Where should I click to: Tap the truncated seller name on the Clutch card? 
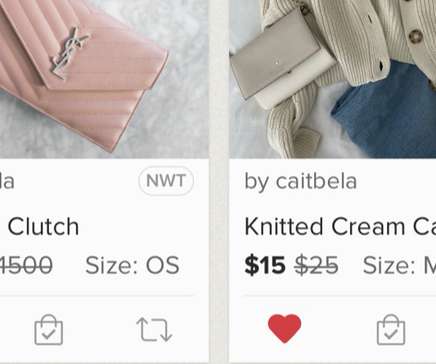7,182
